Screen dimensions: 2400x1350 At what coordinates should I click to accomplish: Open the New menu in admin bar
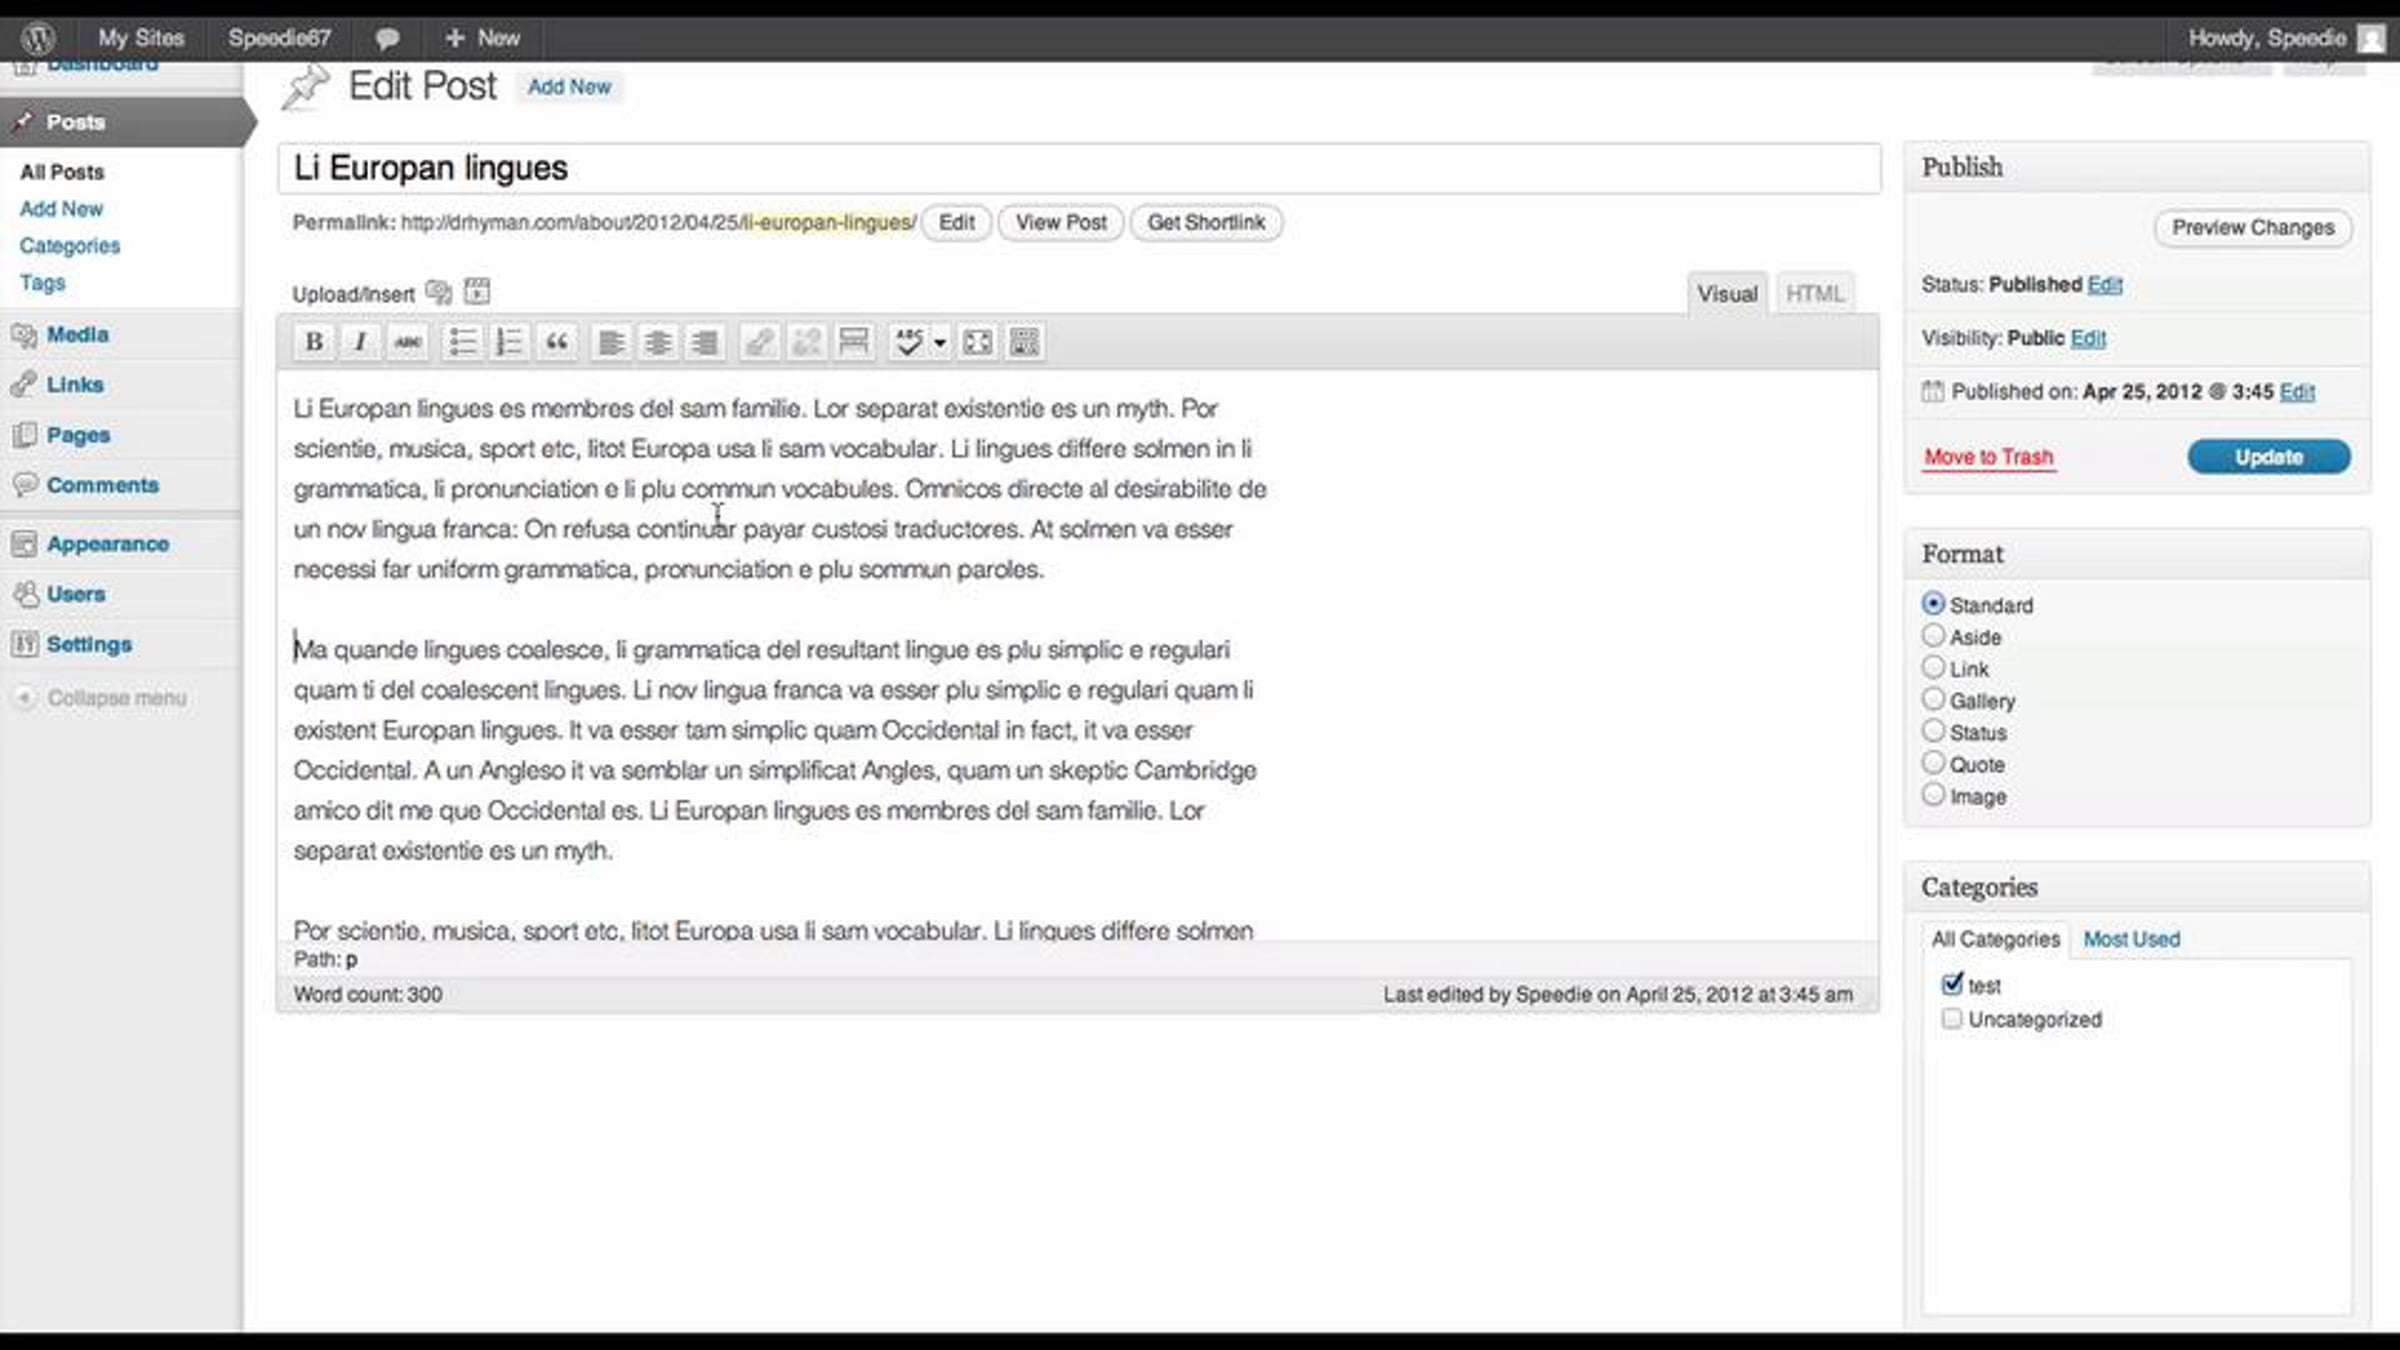(x=483, y=38)
